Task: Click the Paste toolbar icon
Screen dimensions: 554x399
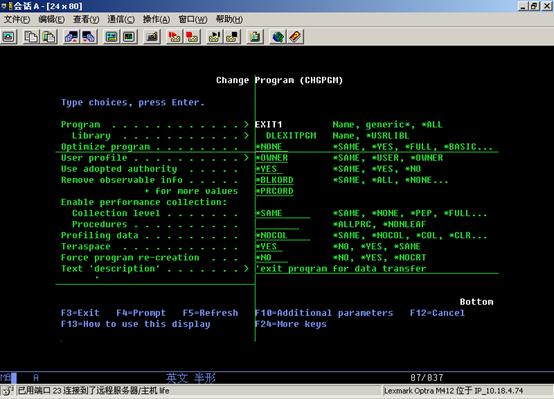Action: pos(48,37)
